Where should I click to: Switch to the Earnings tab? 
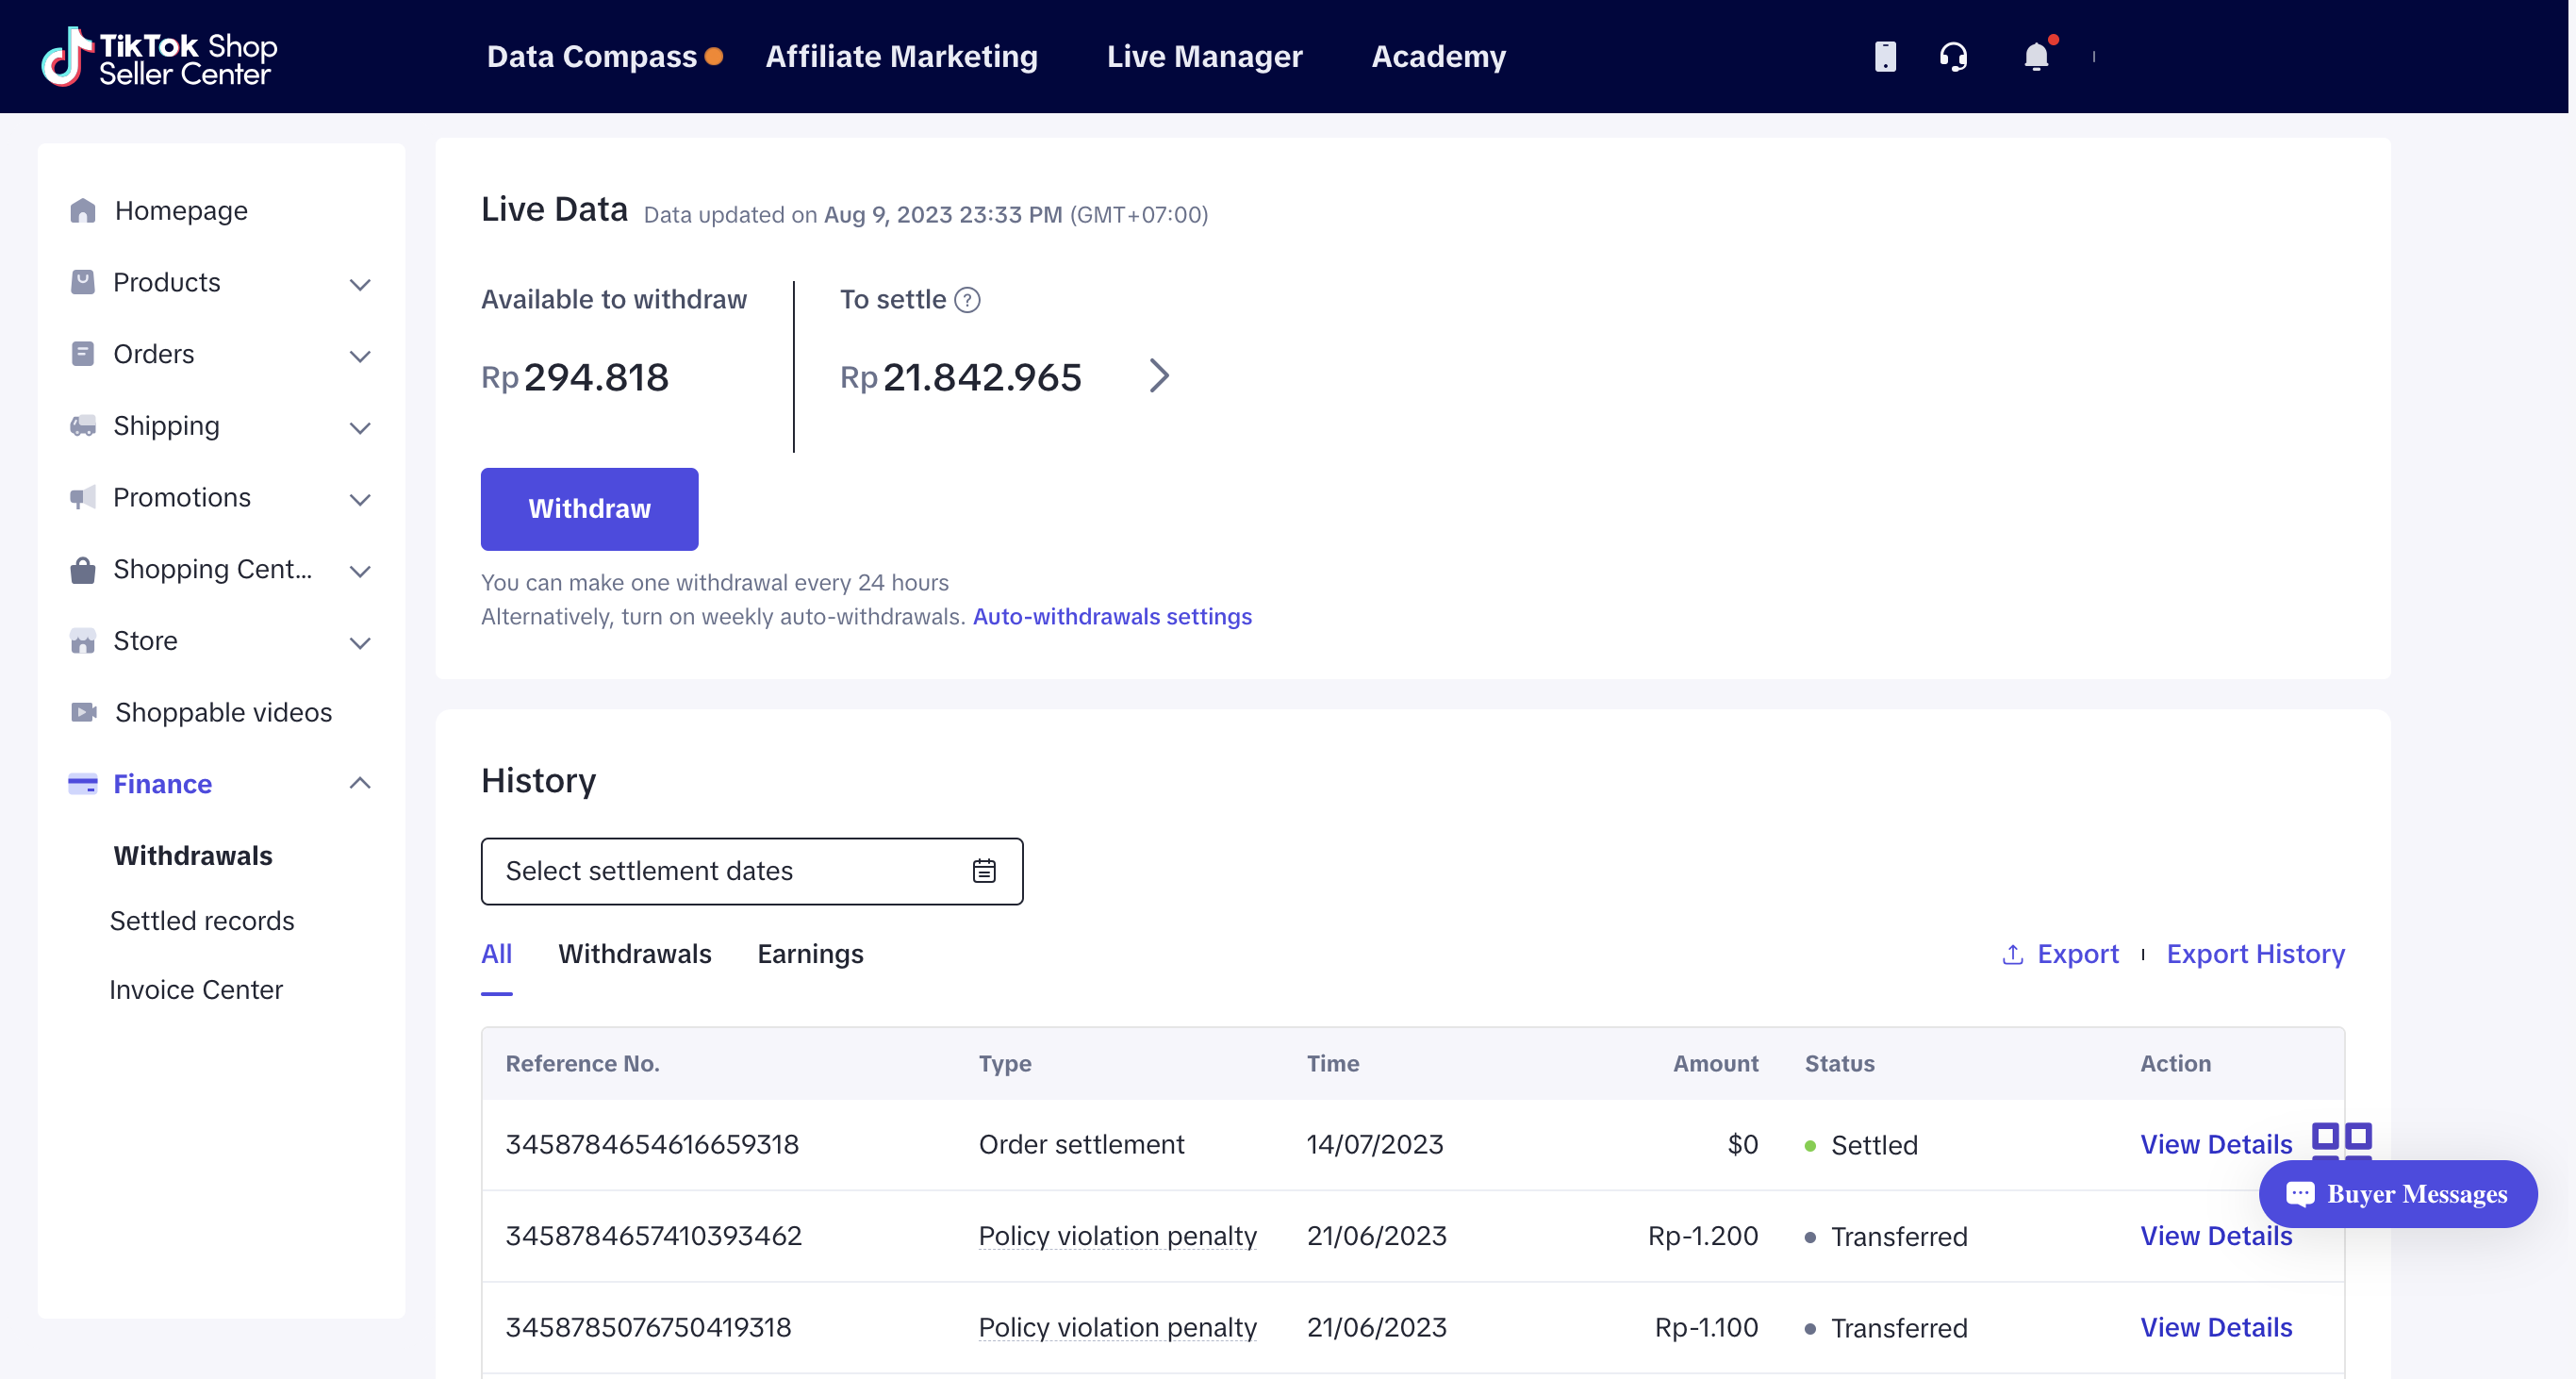pyautogui.click(x=810, y=954)
